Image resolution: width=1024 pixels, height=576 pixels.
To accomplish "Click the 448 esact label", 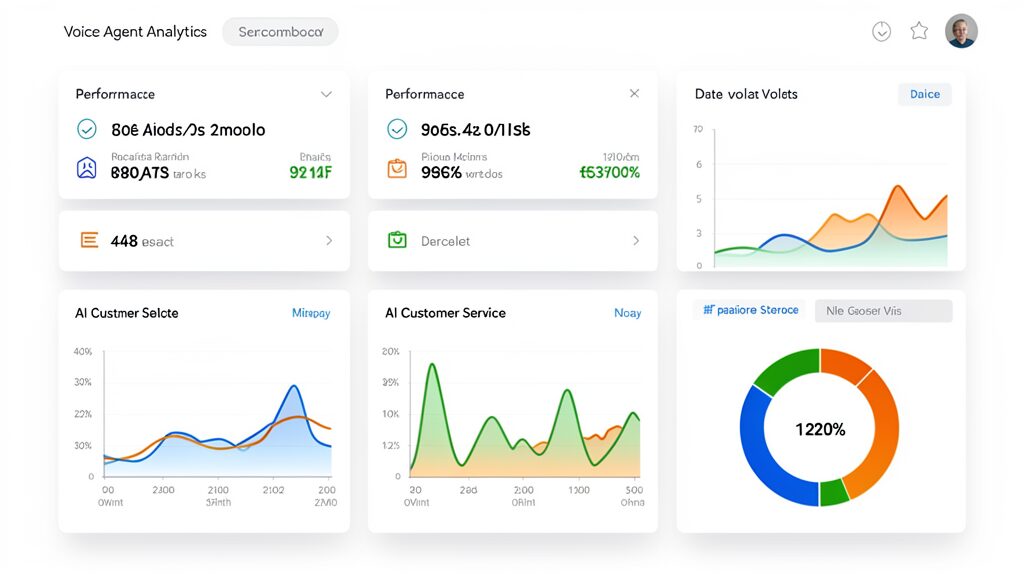I will (142, 241).
